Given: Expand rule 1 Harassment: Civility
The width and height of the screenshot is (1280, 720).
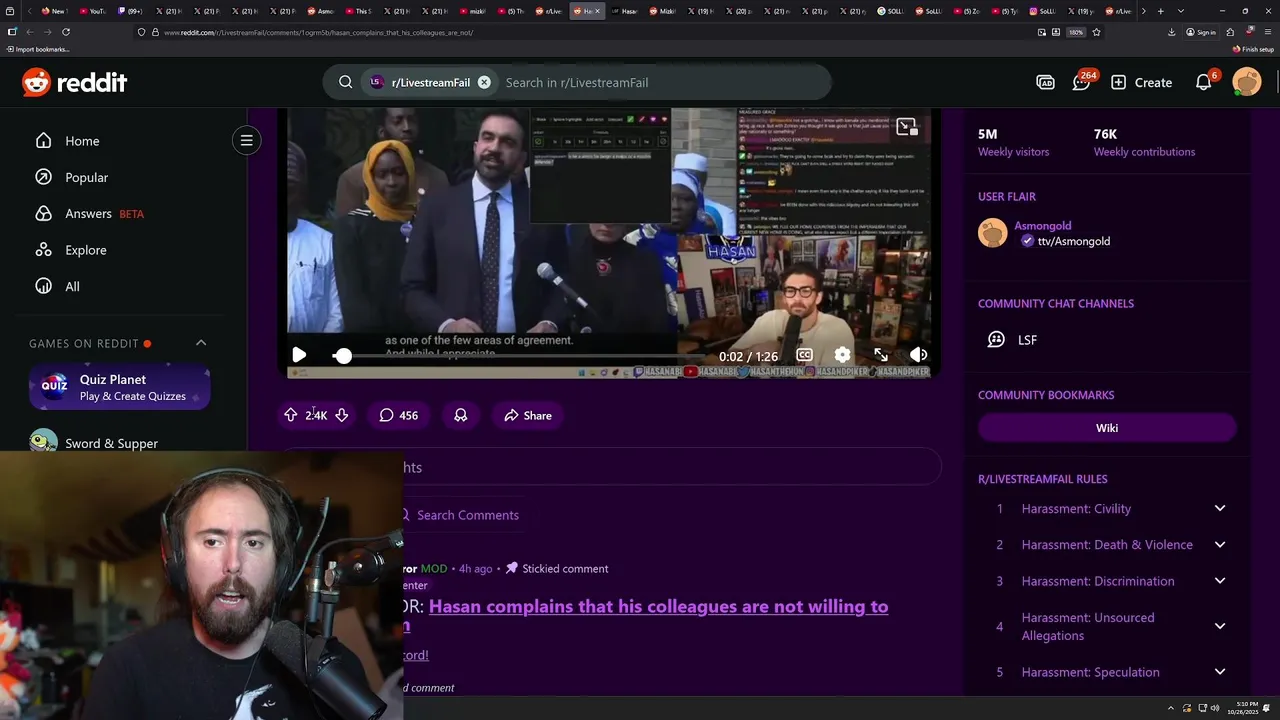Looking at the screenshot, I should click(x=1107, y=509).
